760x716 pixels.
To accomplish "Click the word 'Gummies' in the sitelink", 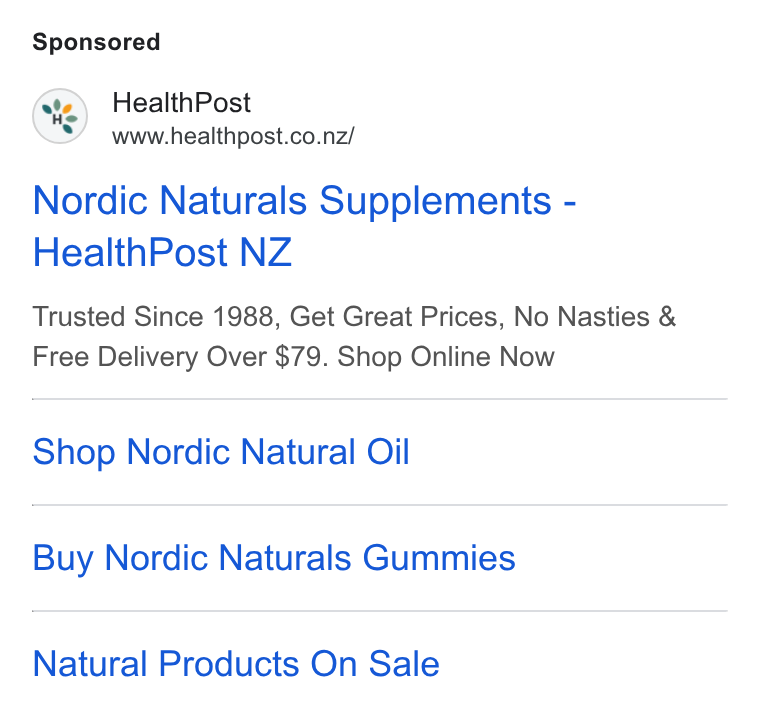I will point(439,558).
